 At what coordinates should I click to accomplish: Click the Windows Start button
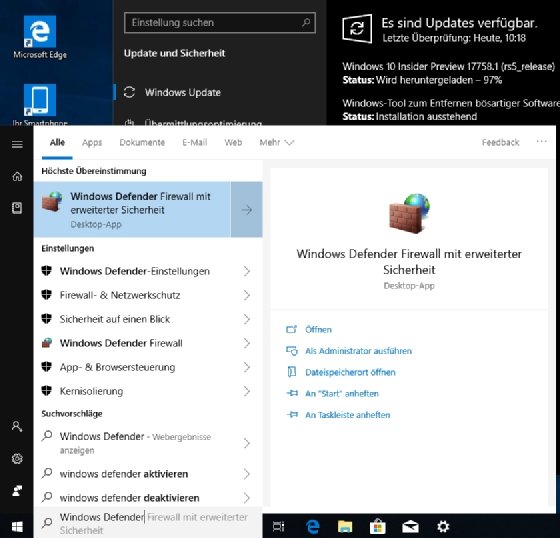click(x=17, y=527)
